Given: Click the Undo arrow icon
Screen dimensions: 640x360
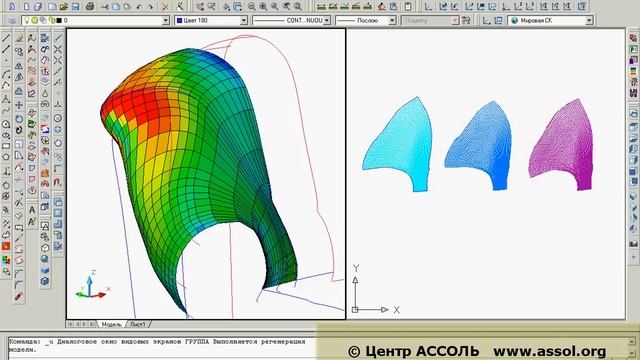Looking at the screenshot, I should 139,7.
